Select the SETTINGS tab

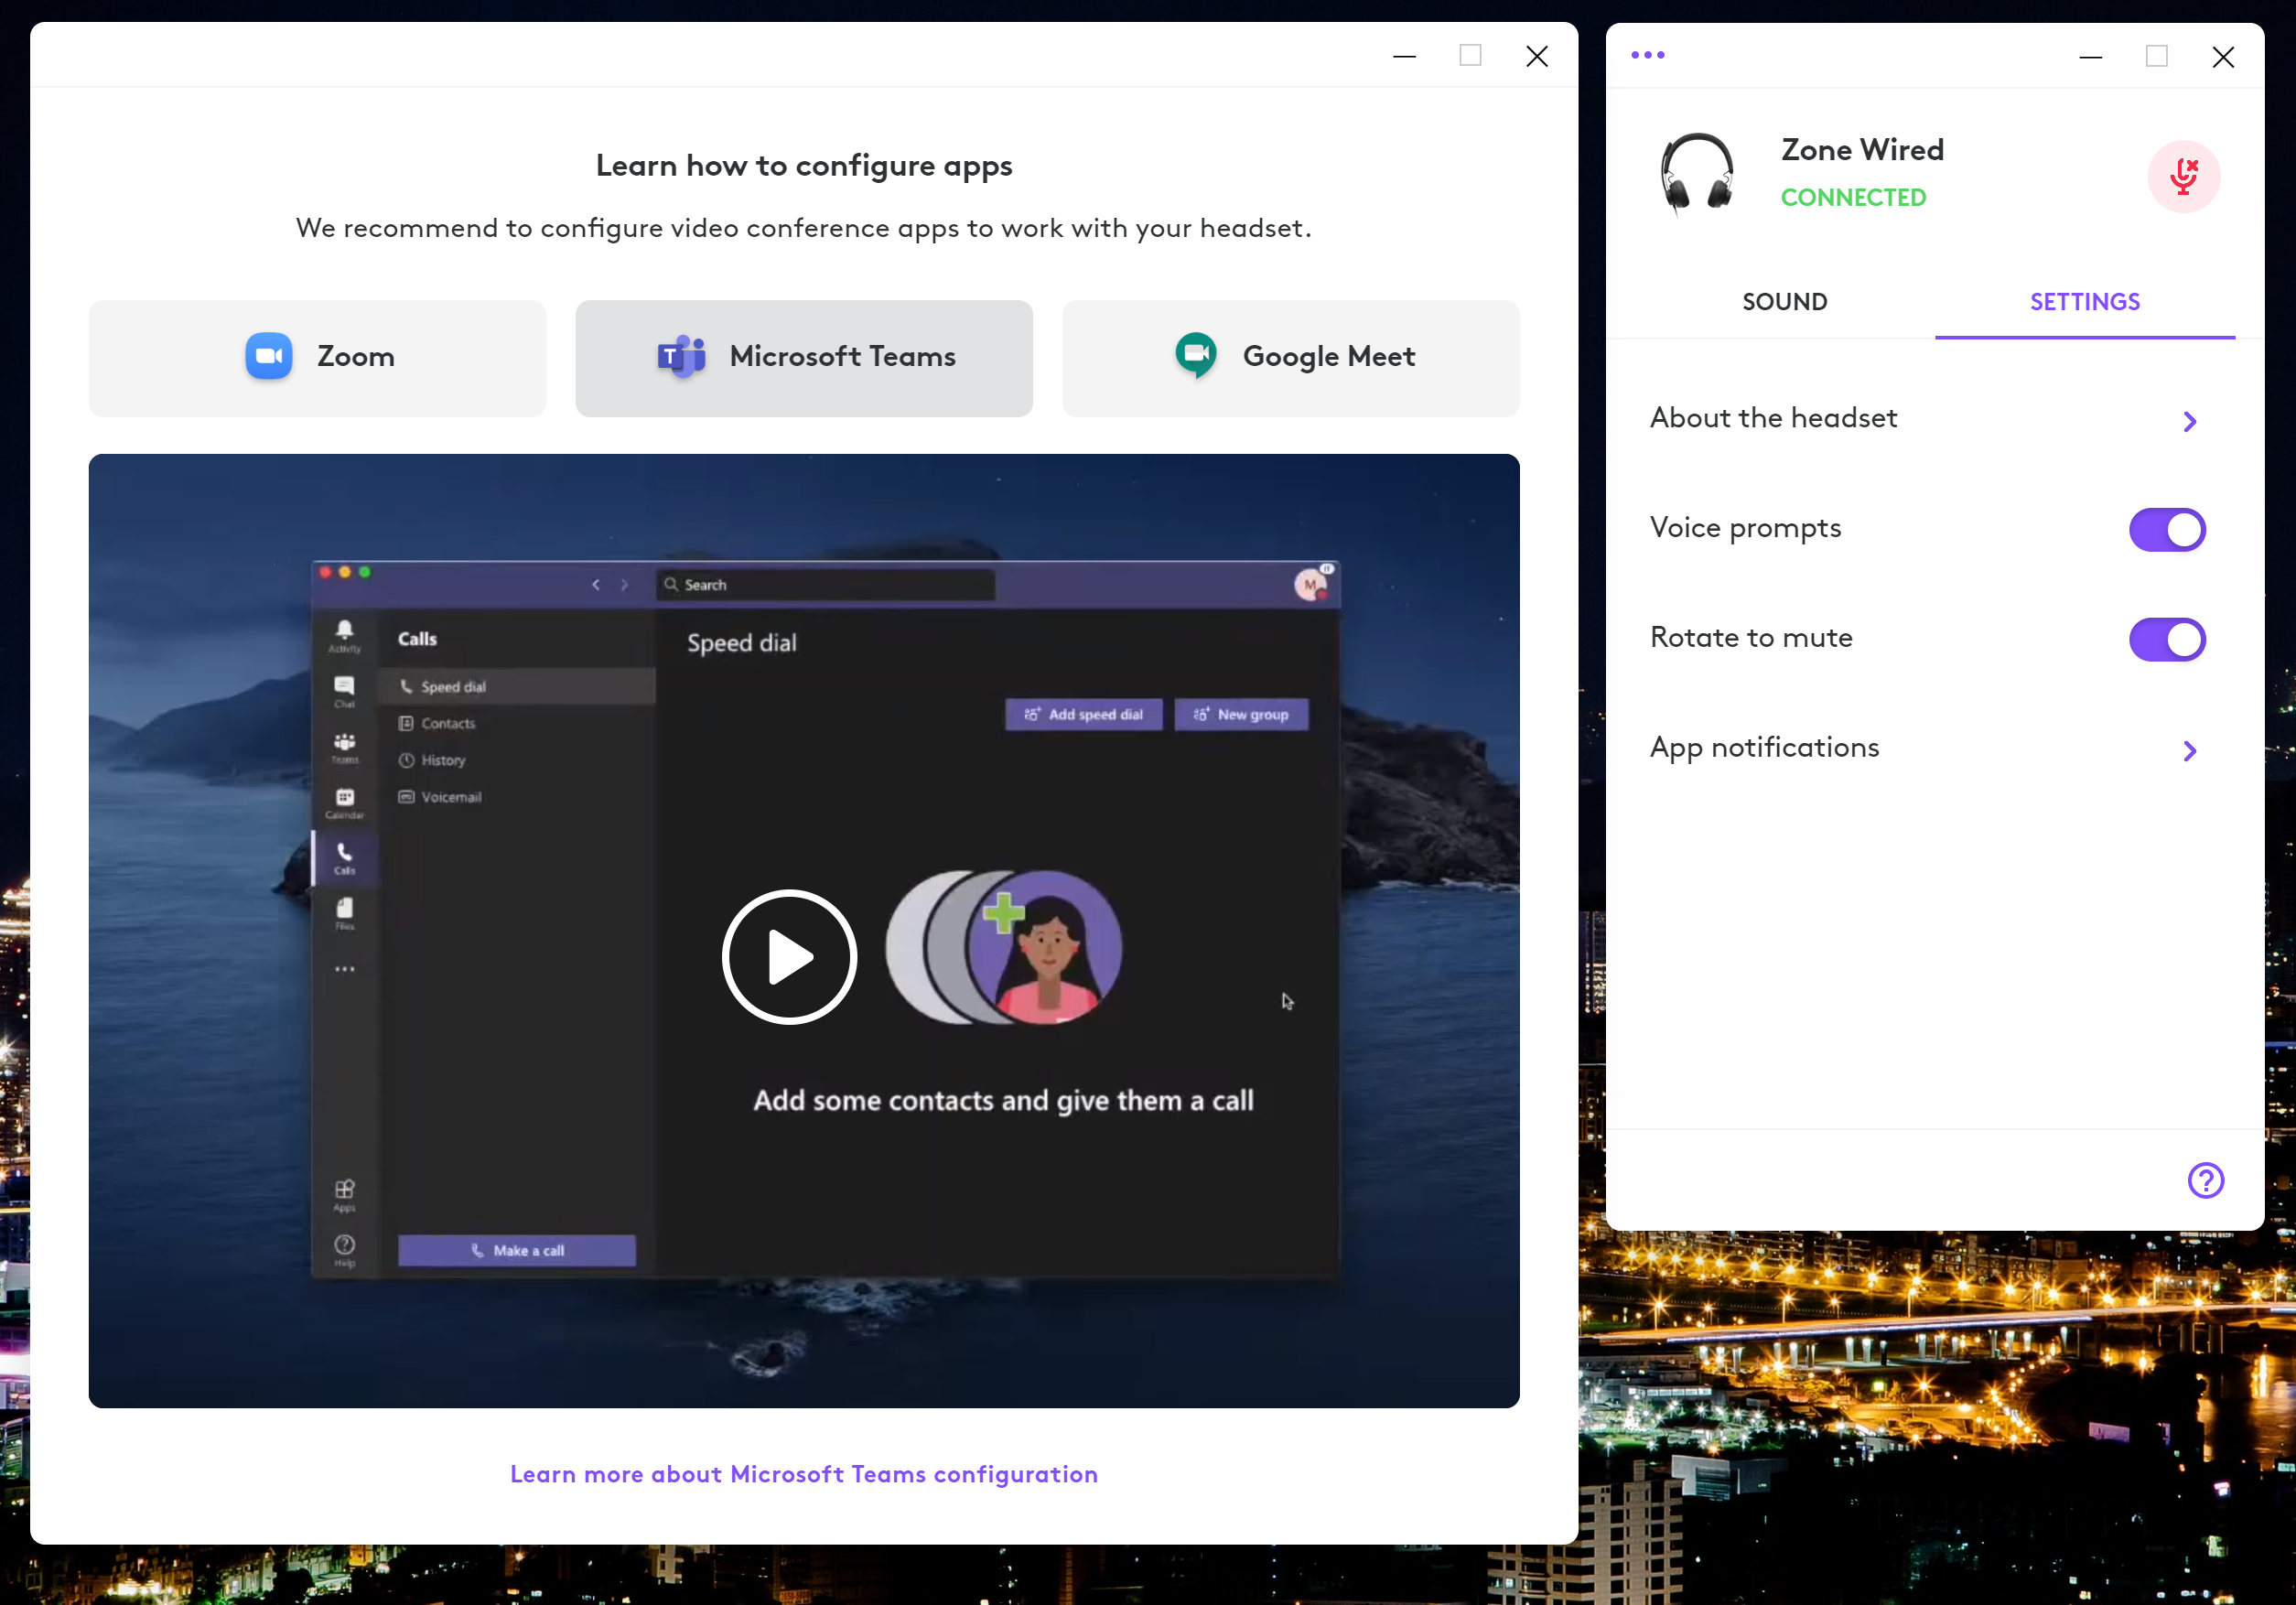2084,302
